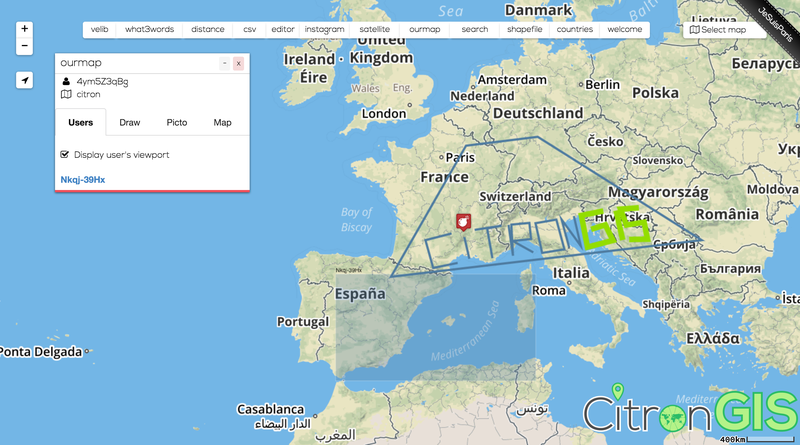Screen dimensions: 800x445
Task: Click the user icon beside 4ym5Z3qBg
Action: [66, 81]
